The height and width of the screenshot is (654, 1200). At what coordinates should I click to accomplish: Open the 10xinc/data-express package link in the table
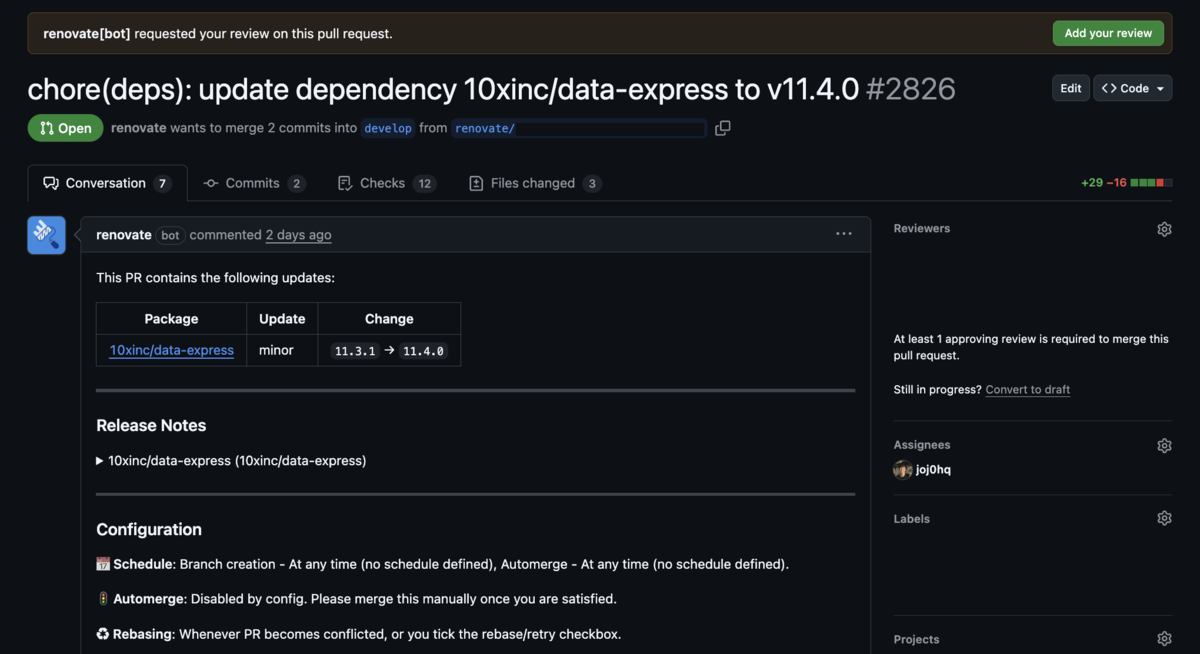click(x=172, y=351)
